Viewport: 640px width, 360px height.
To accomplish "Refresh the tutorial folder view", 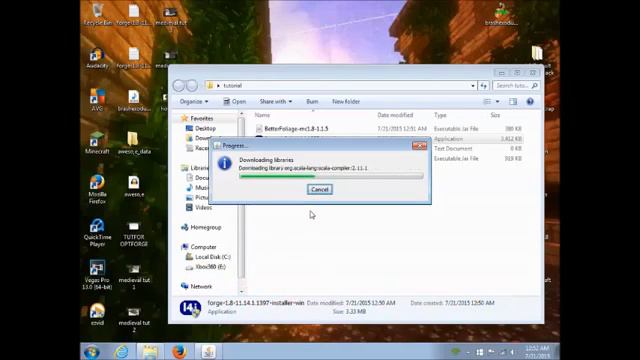I will click(x=484, y=85).
